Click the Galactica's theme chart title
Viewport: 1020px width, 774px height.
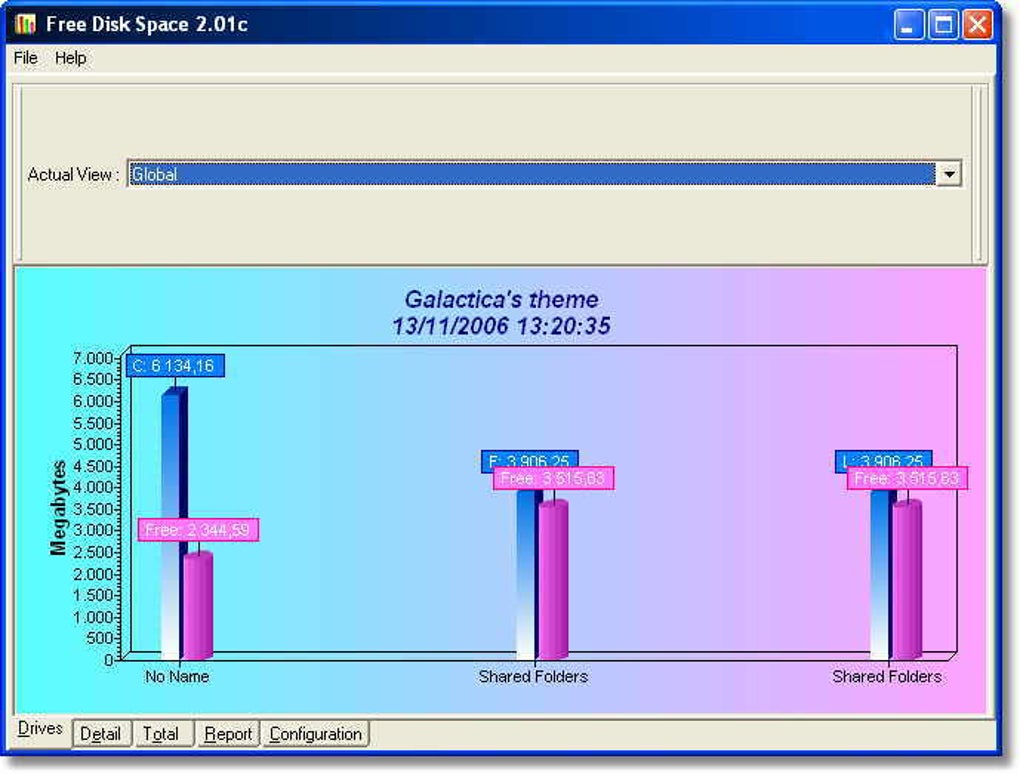[x=501, y=299]
